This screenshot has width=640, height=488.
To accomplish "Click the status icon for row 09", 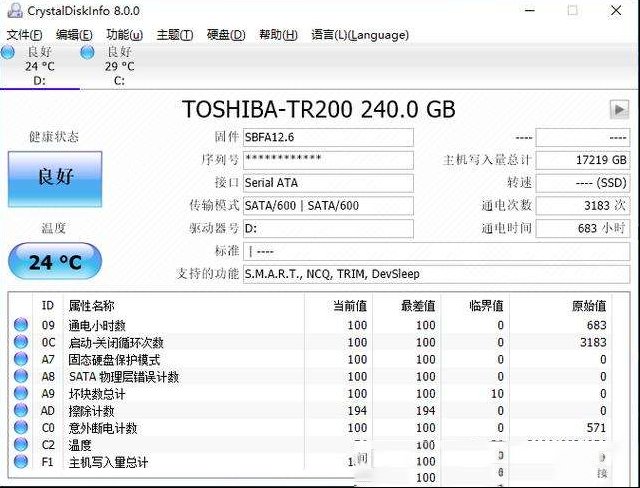I will [x=21, y=325].
